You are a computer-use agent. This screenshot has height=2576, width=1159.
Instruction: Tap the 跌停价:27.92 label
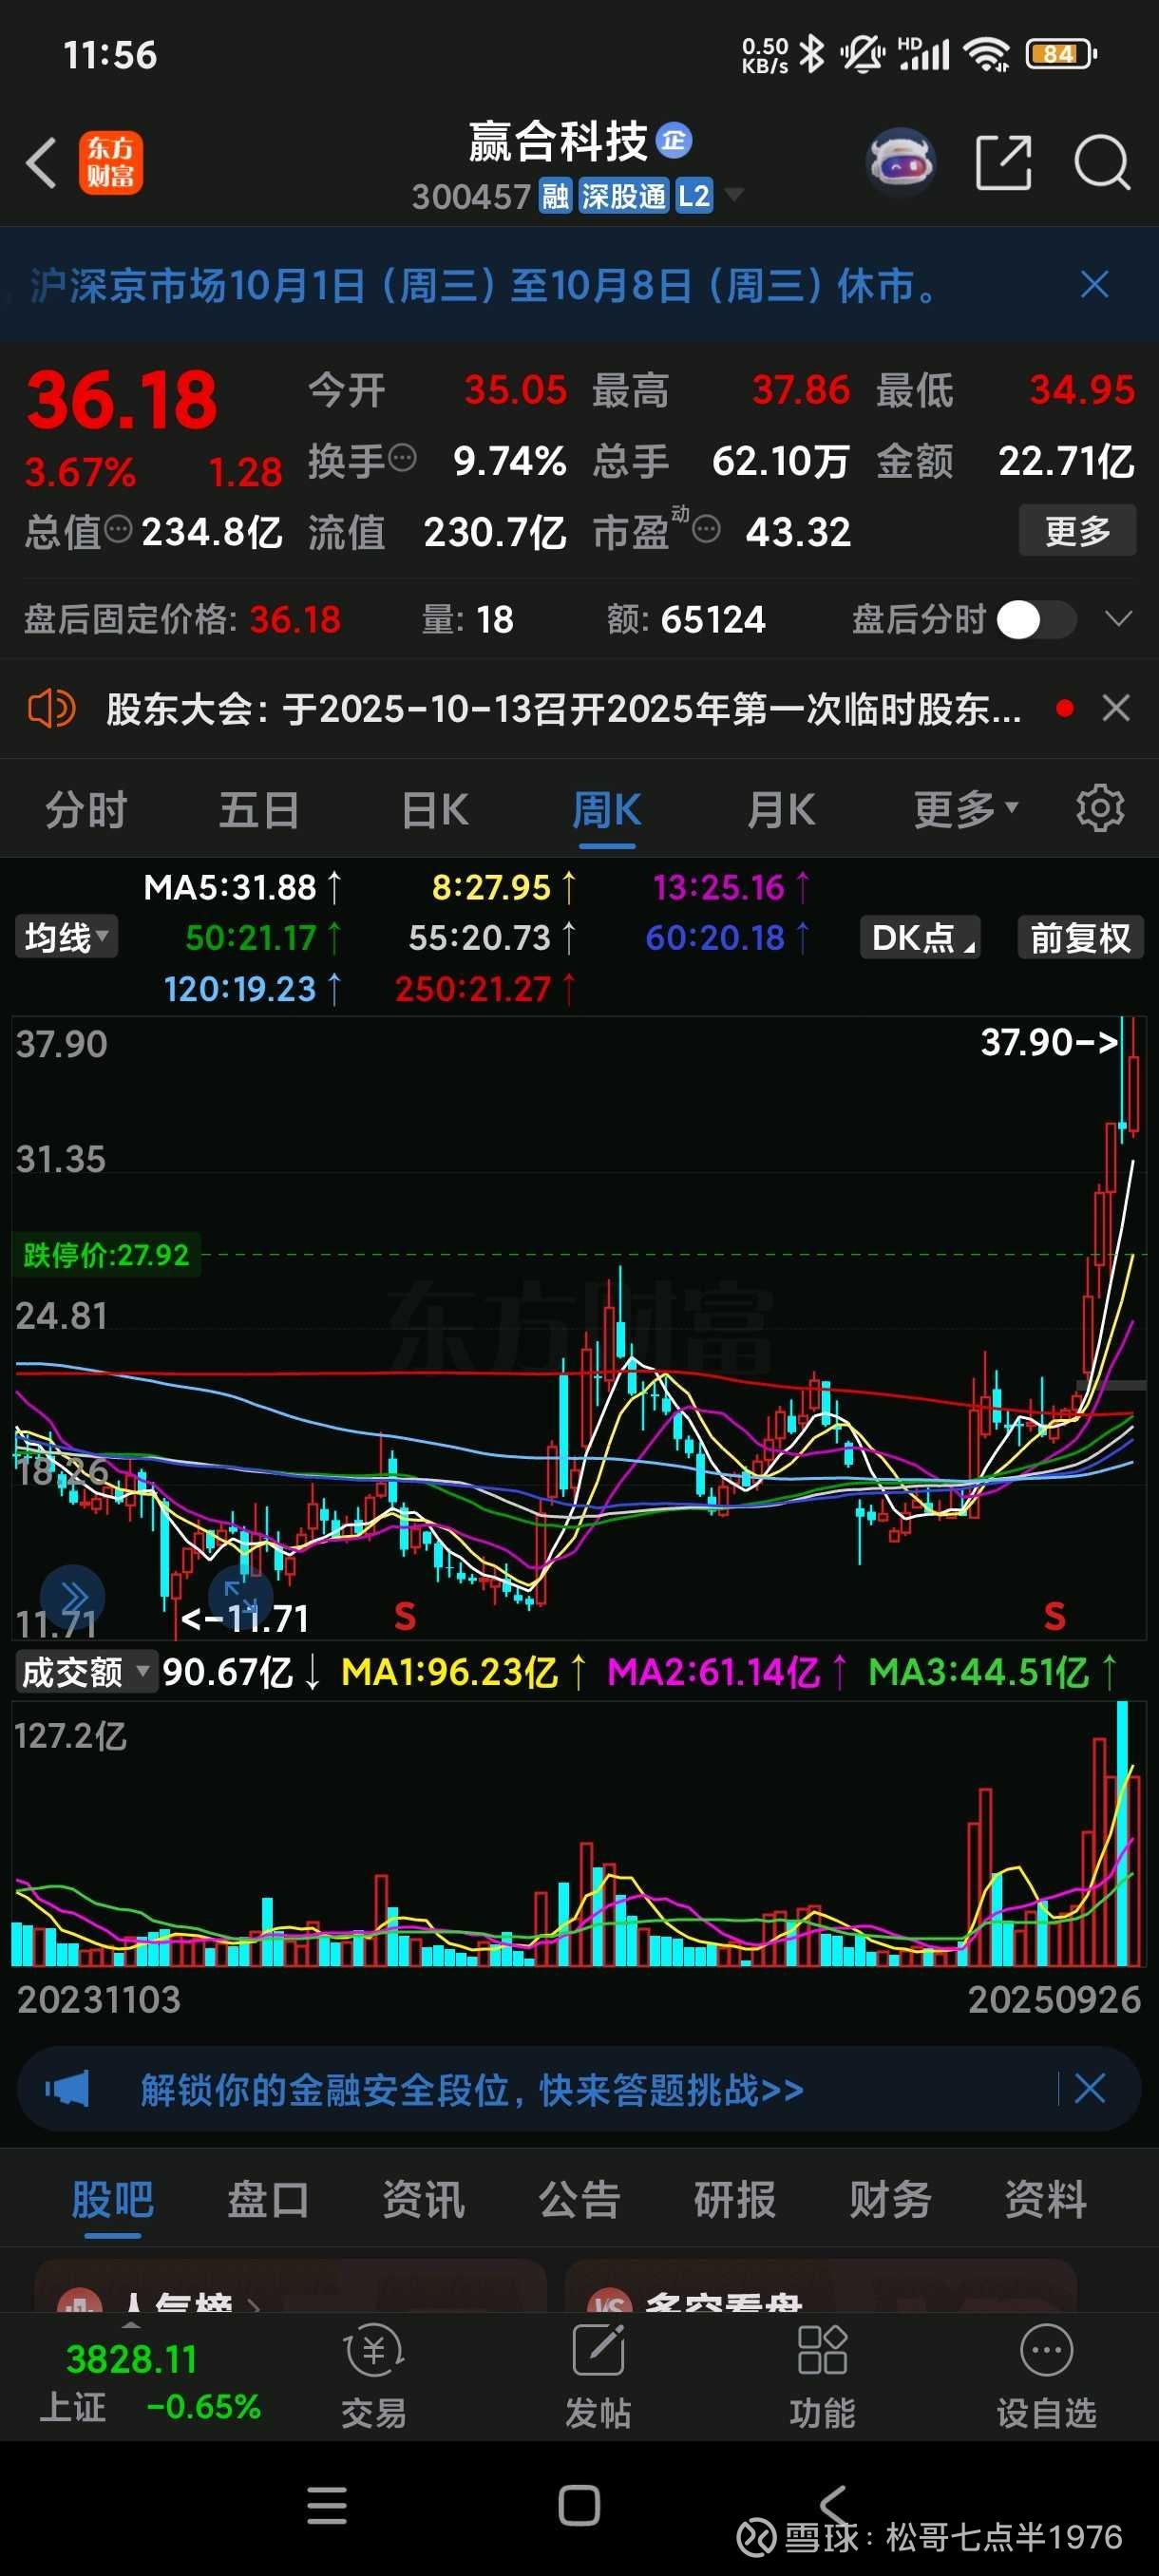coord(106,1254)
